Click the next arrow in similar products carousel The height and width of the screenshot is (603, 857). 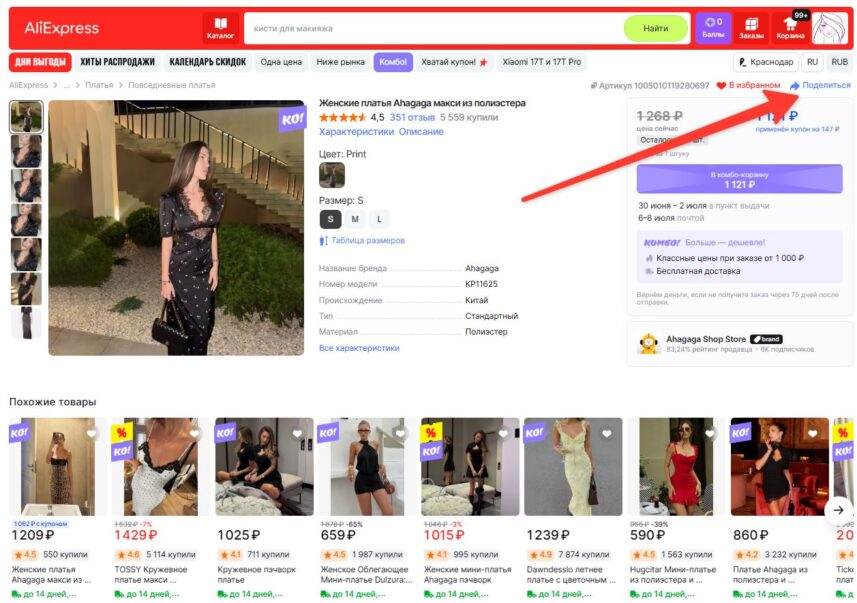(838, 510)
